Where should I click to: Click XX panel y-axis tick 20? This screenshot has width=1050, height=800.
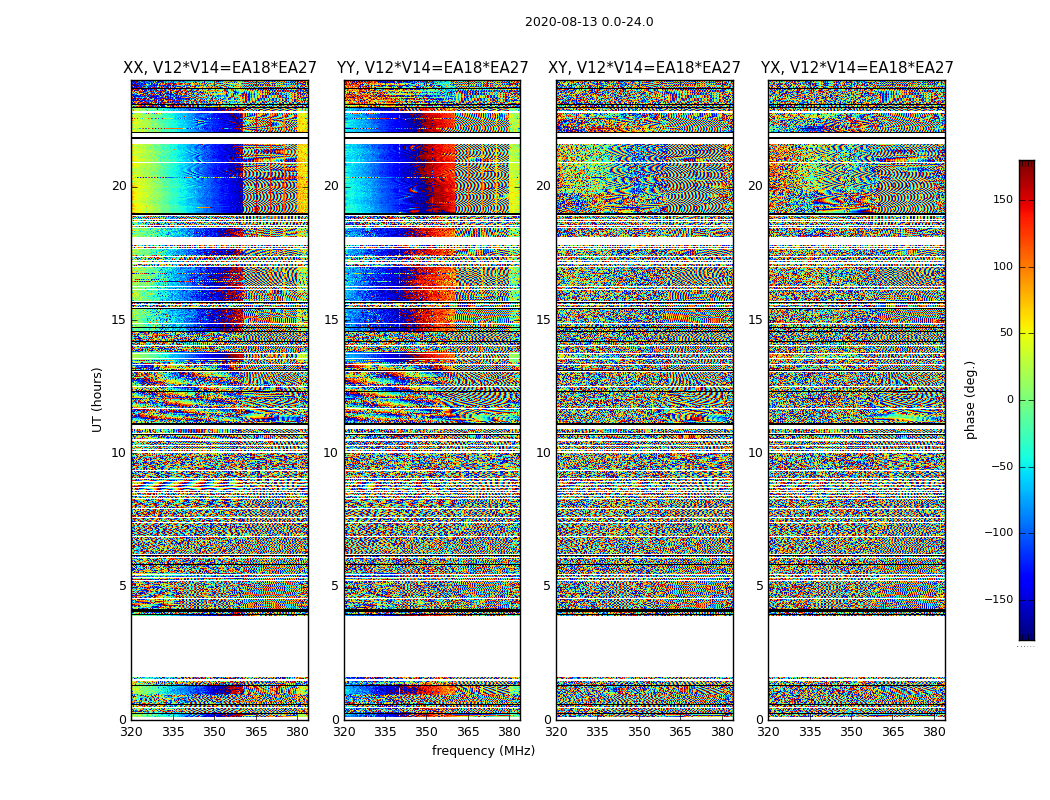coord(119,186)
